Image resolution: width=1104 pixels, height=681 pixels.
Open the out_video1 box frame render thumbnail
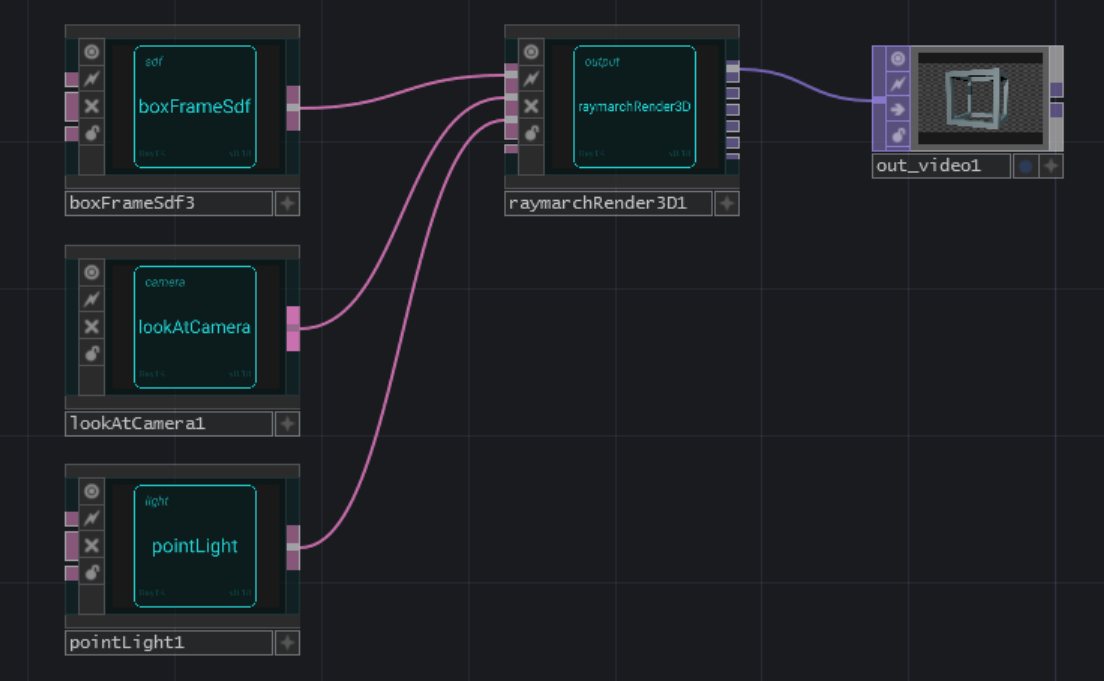click(980, 99)
